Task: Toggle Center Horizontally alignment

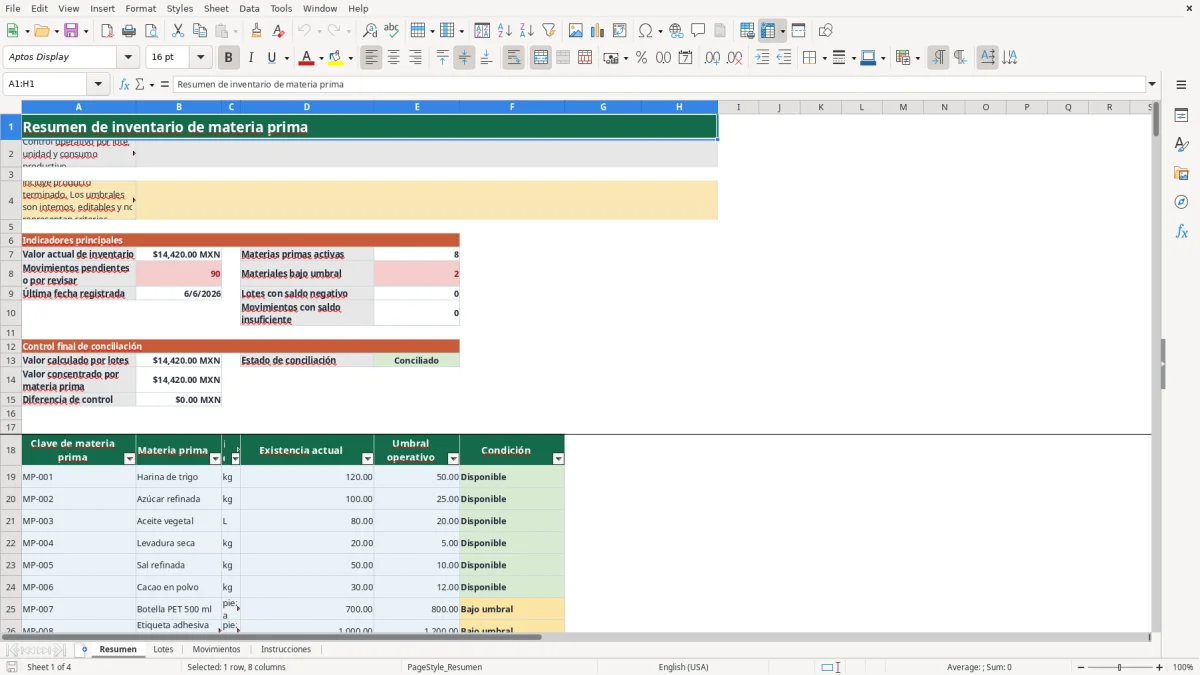Action: click(x=394, y=58)
